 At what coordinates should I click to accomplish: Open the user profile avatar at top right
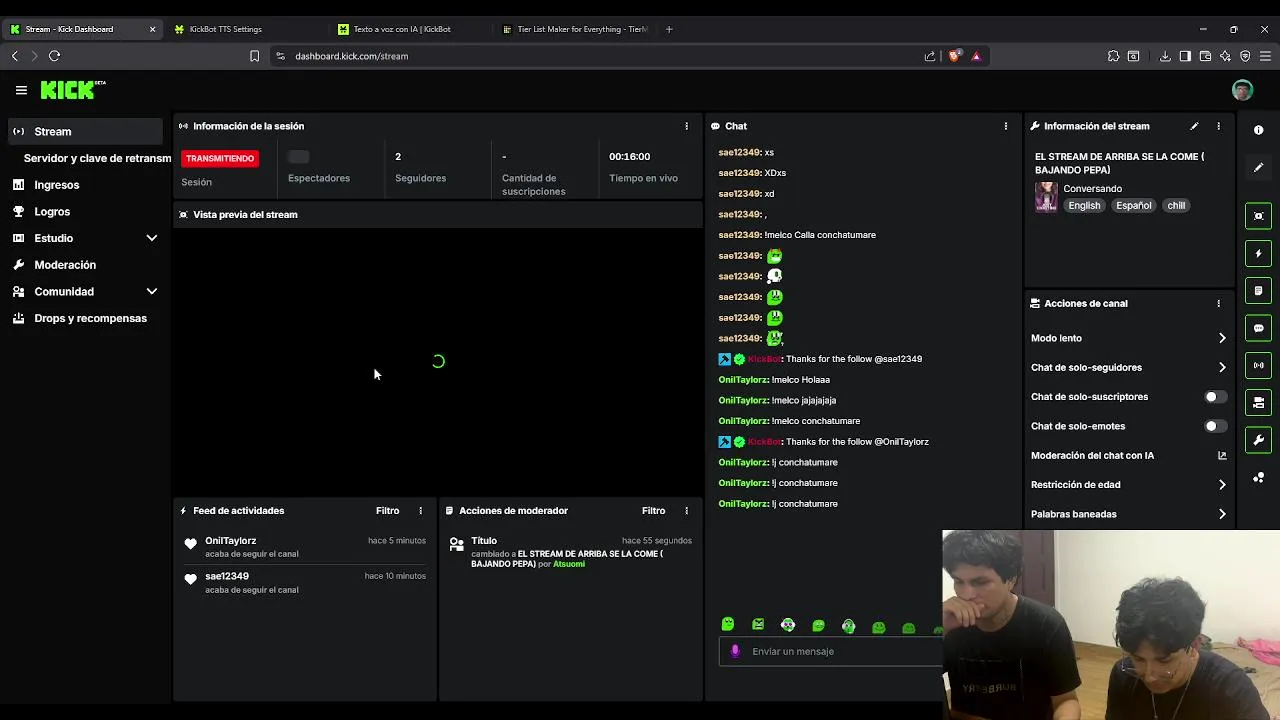[1242, 90]
